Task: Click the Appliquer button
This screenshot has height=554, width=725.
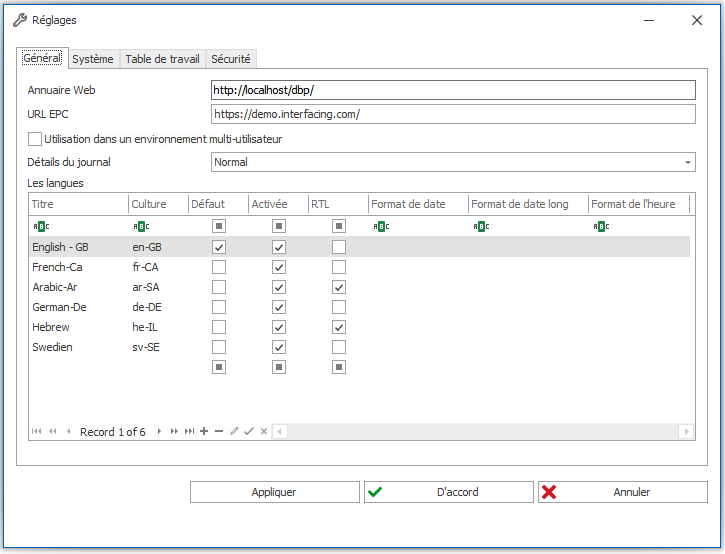Action: click(x=274, y=492)
